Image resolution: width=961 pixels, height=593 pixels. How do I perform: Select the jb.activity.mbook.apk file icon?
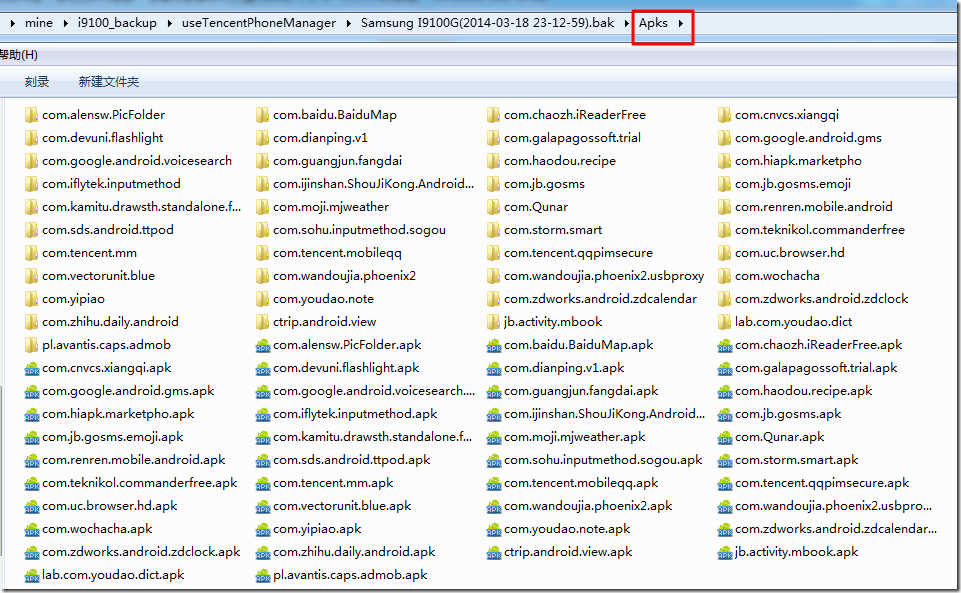[725, 553]
